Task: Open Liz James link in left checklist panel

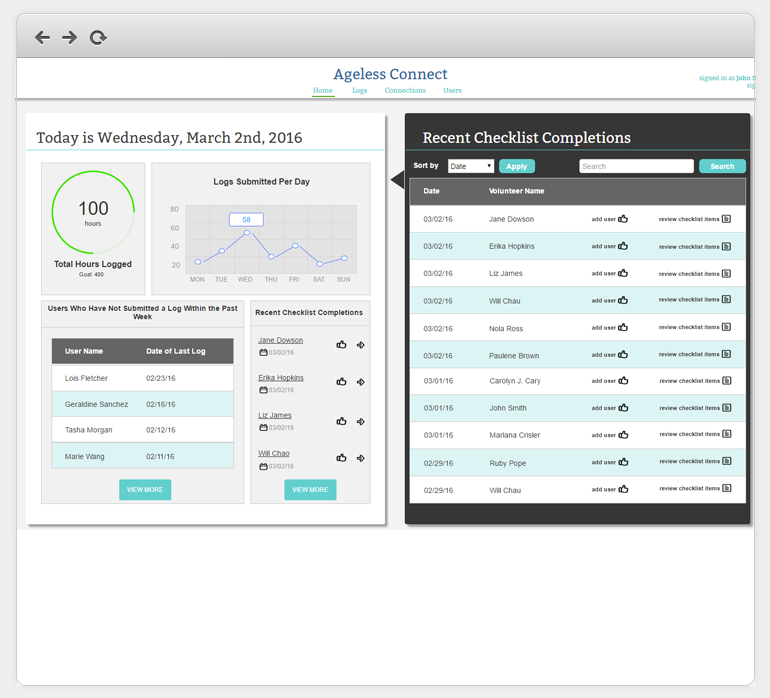Action: [x=275, y=415]
